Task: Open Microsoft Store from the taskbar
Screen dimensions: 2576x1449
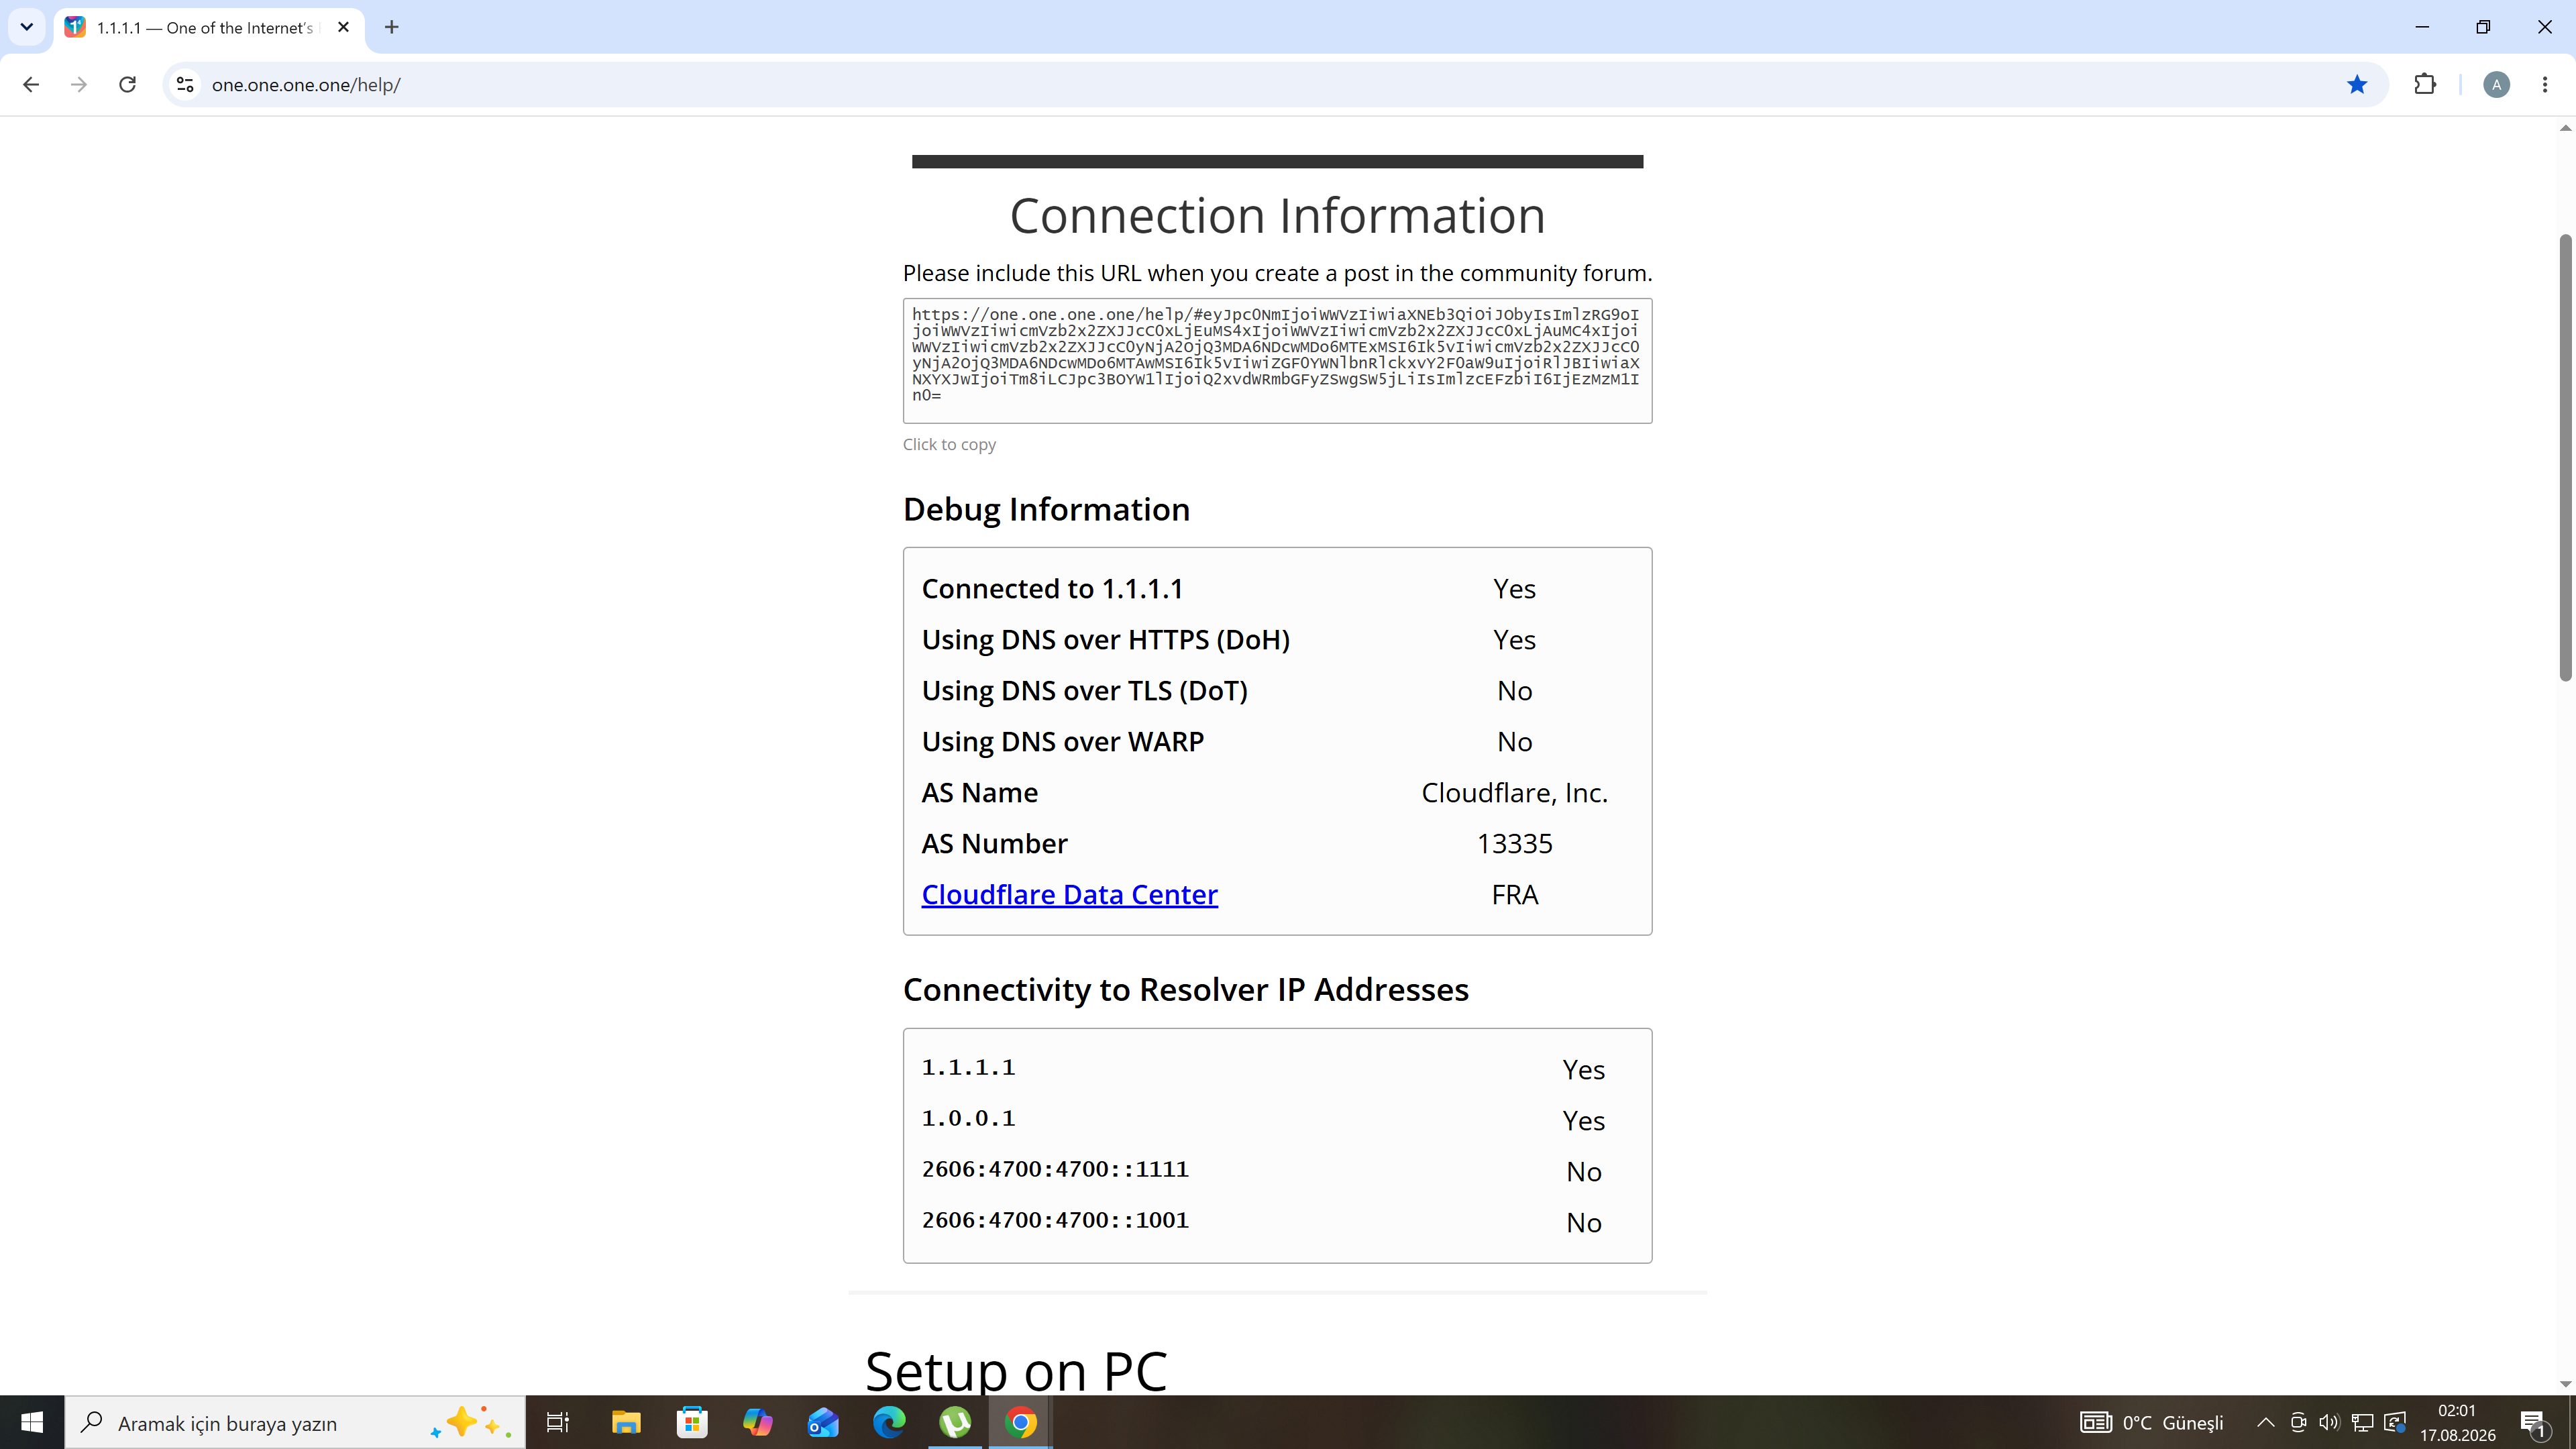Action: click(692, 1422)
